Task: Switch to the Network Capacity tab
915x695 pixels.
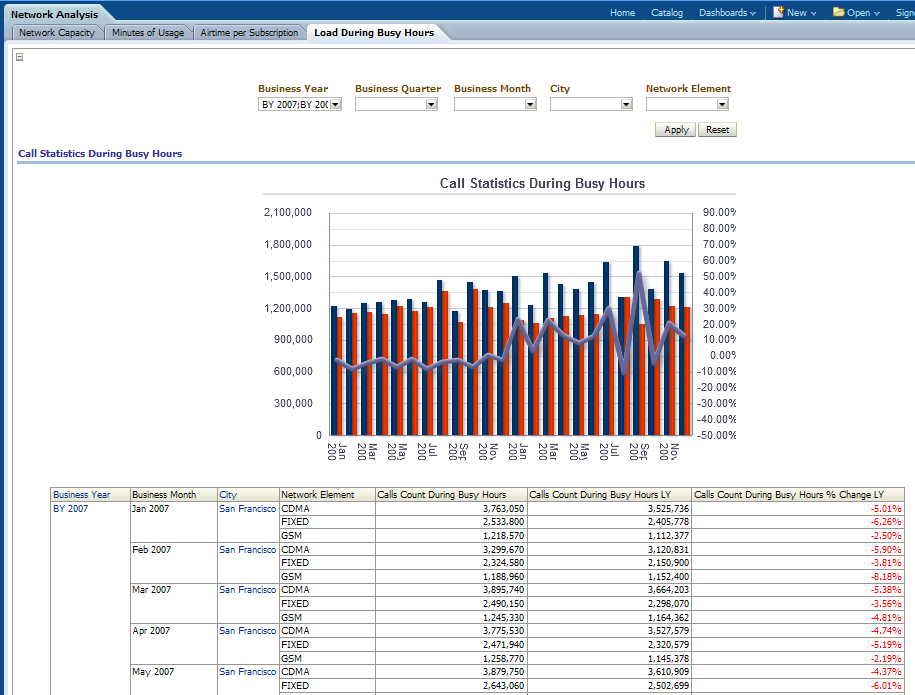Action: 57,33
